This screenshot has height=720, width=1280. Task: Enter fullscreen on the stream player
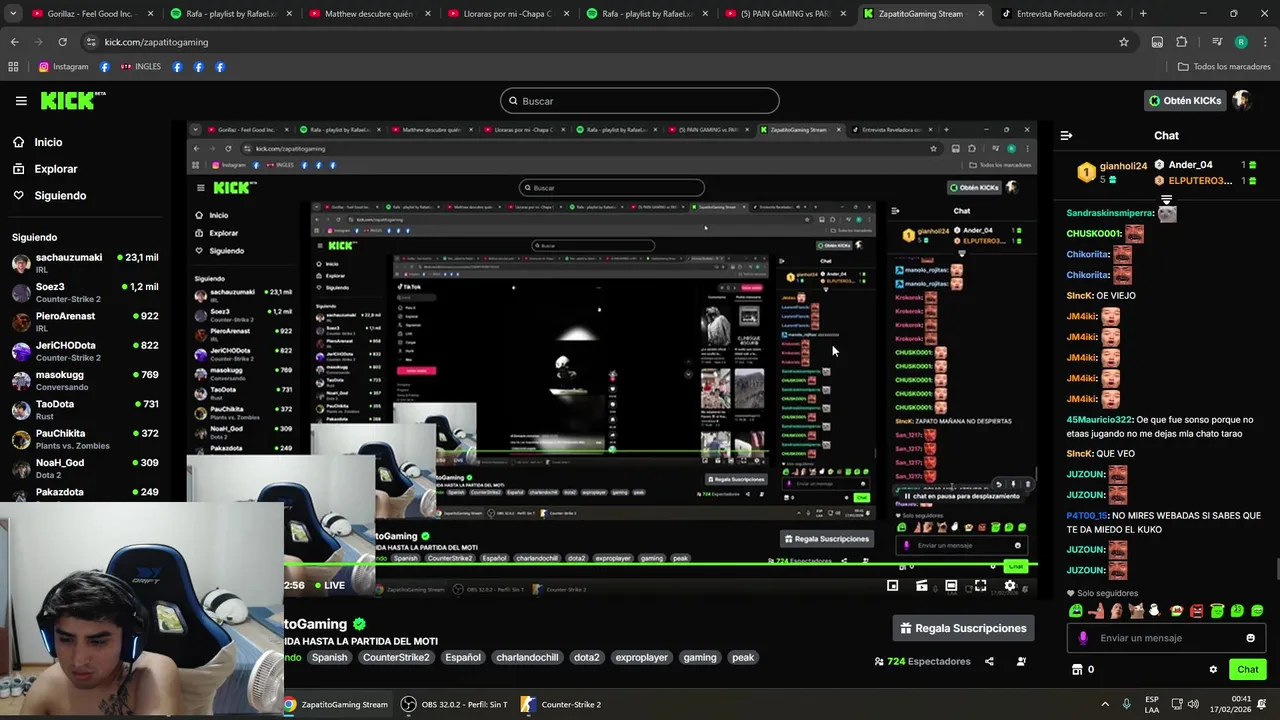tap(980, 586)
